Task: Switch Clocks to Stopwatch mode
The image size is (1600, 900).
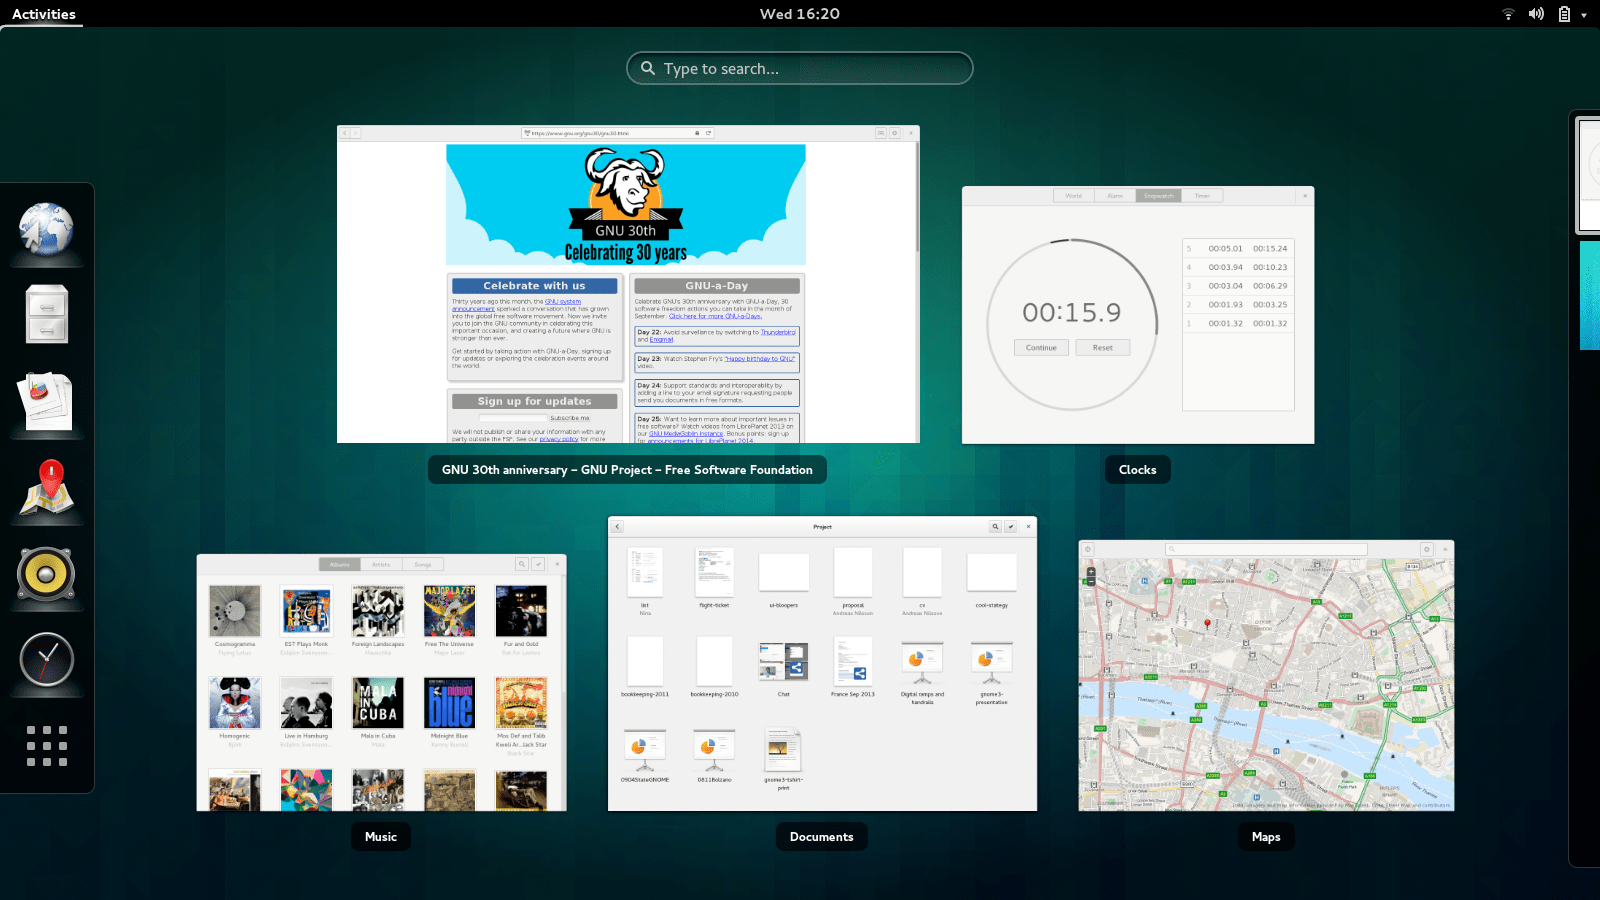Action: click(x=1158, y=196)
